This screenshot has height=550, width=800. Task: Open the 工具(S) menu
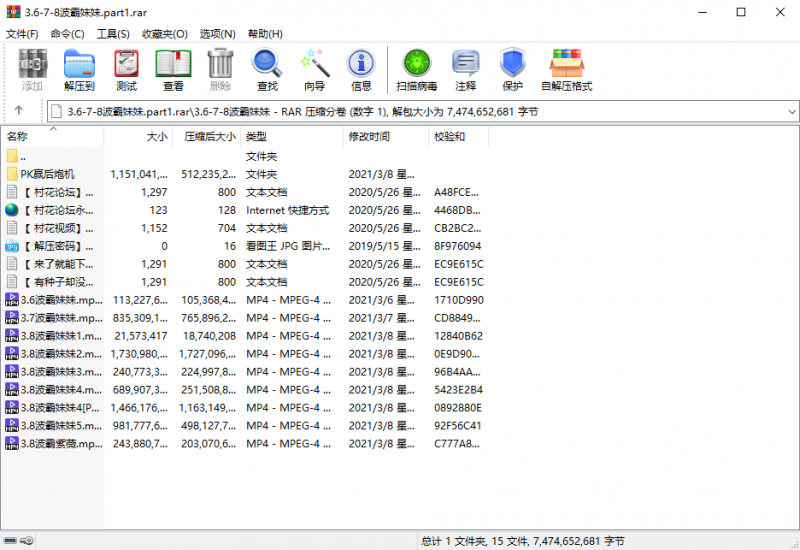(112, 34)
